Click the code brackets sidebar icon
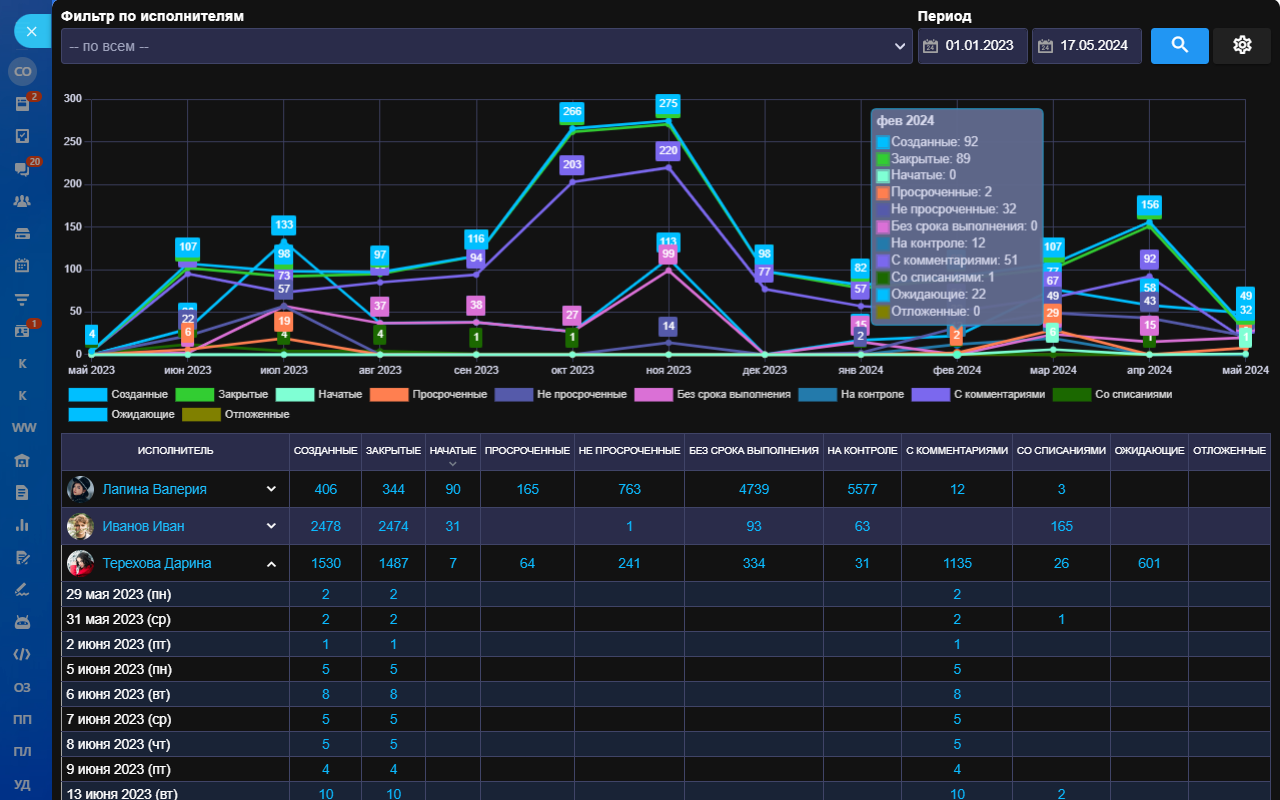This screenshot has width=1280, height=800. 22,655
